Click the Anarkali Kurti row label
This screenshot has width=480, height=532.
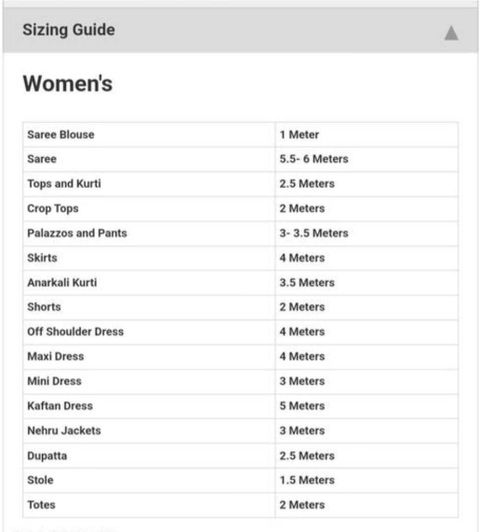[62, 283]
